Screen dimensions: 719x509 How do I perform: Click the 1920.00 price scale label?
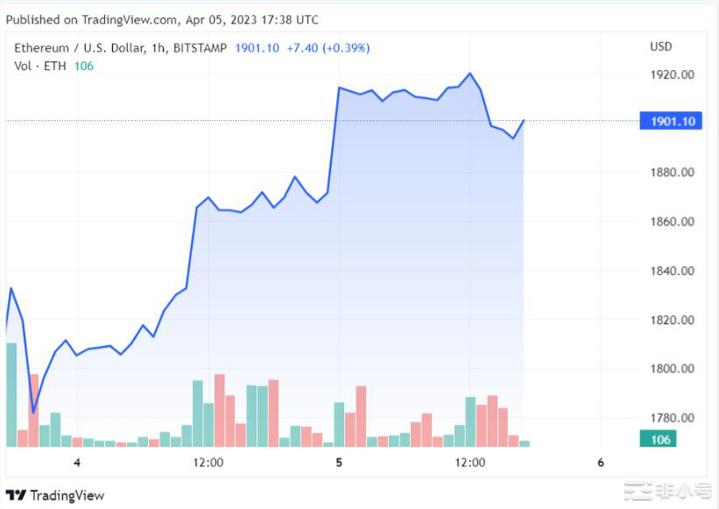tap(673, 75)
